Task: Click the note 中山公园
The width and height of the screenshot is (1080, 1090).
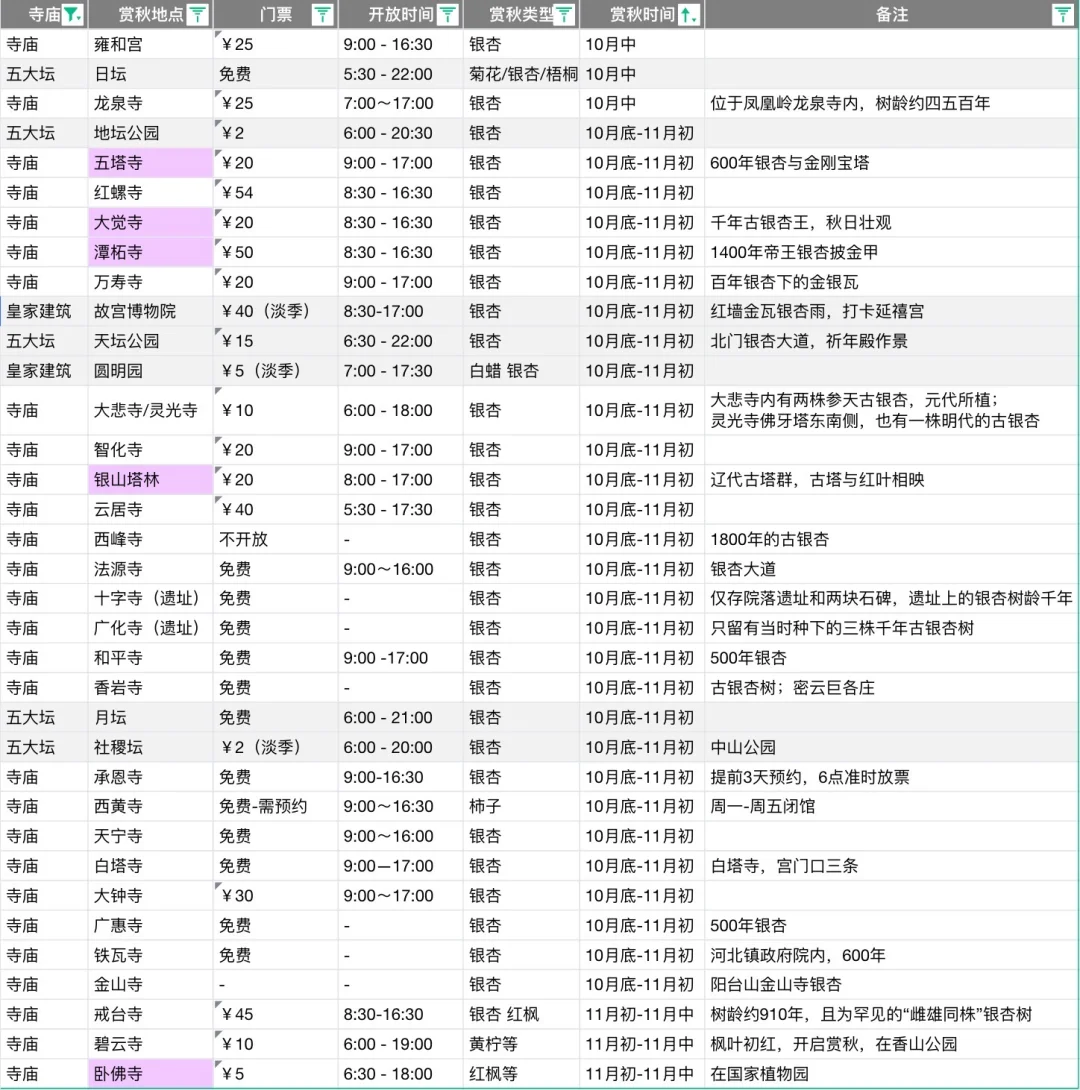Action: (x=743, y=748)
